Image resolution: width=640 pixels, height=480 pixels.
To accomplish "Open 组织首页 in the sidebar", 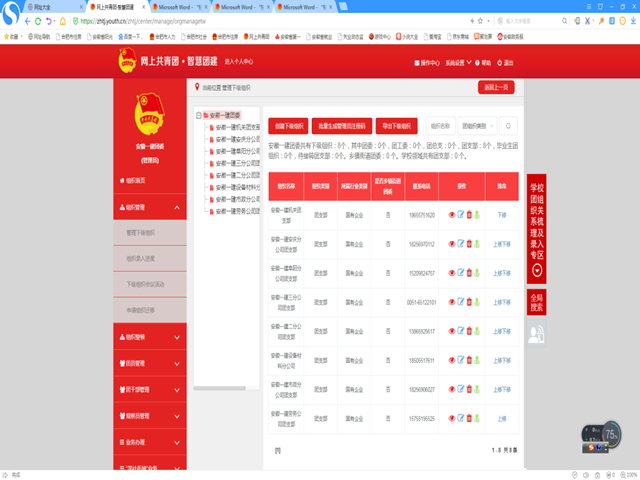I will tap(135, 180).
